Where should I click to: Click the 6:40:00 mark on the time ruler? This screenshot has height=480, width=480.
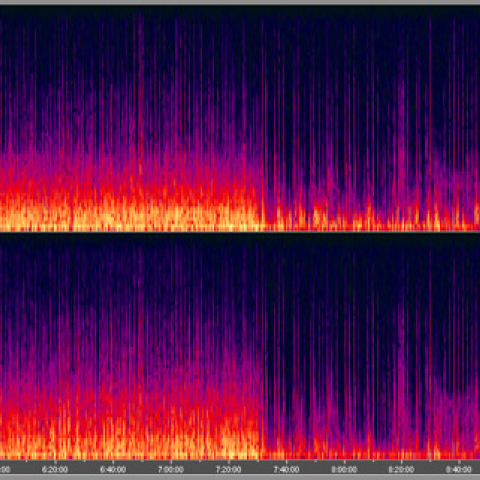[113, 469]
